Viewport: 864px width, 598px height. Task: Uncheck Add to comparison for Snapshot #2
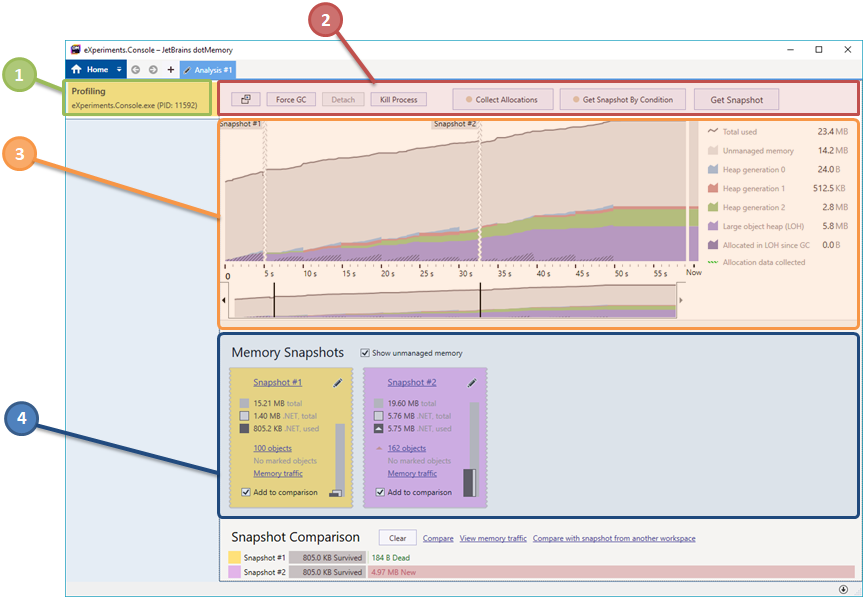coord(380,492)
